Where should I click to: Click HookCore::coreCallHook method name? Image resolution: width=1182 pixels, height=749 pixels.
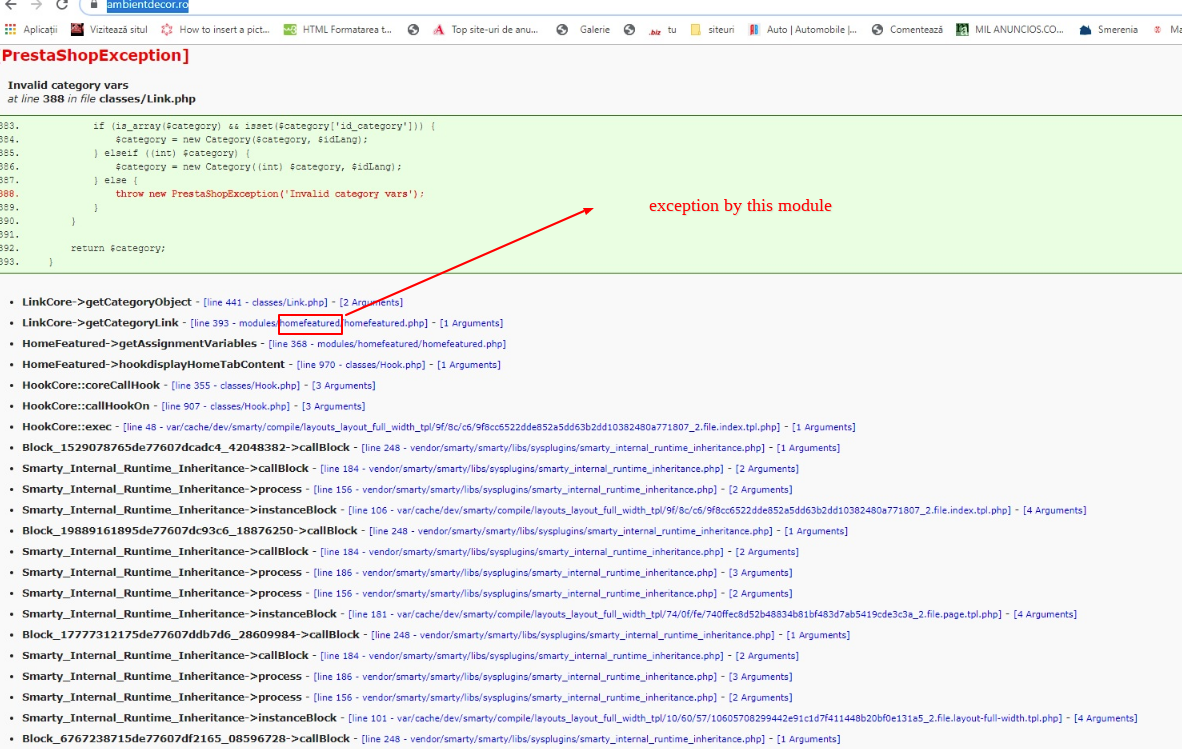click(90, 385)
